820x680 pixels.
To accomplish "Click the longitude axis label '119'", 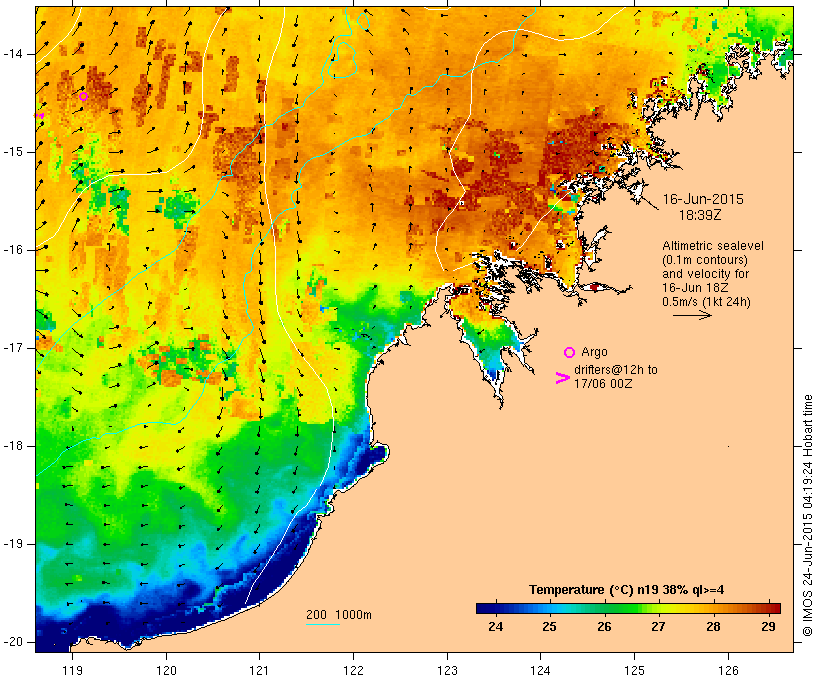I will coord(72,671).
